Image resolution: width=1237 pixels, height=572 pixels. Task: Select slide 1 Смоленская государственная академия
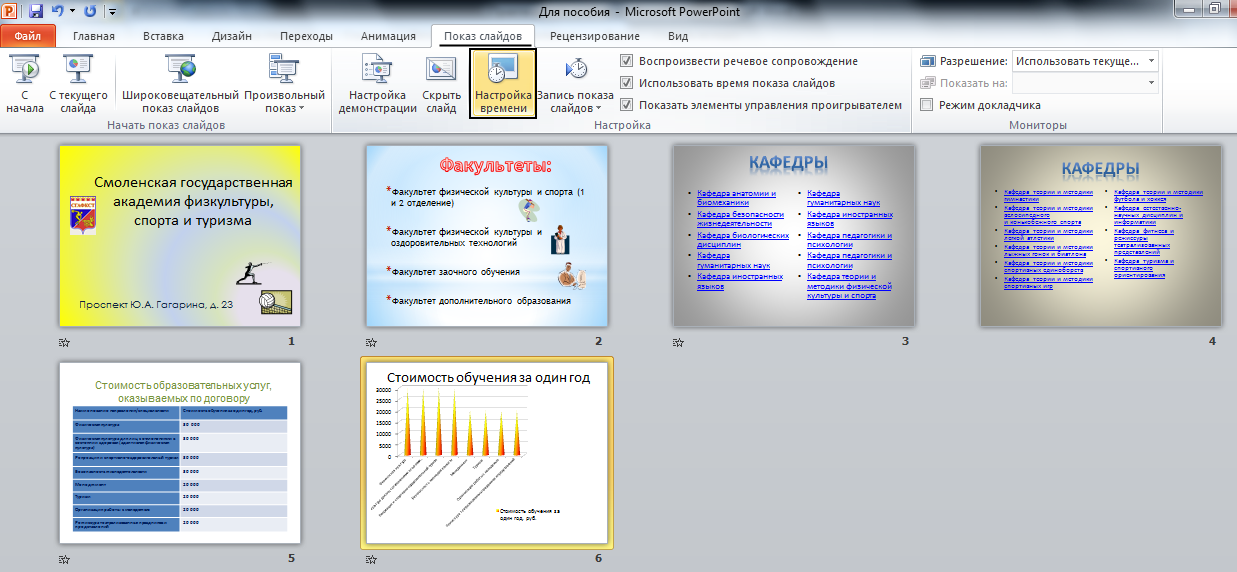180,236
